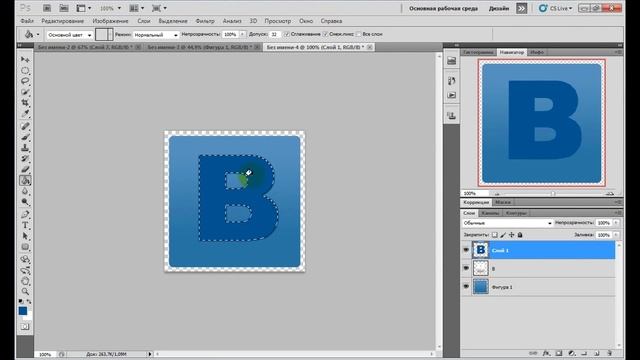Viewport: 640px width, 360px height.
Task: Open layer blend mode Обычные dropdown
Action: point(507,223)
